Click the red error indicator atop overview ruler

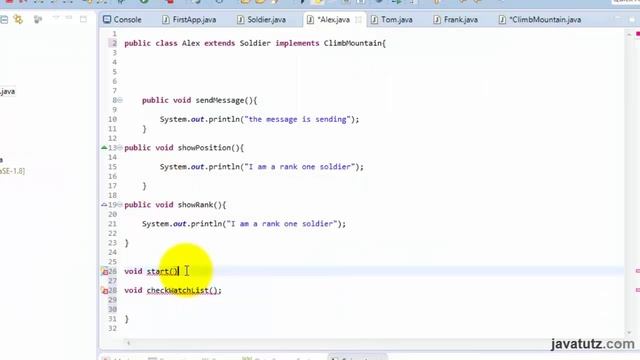638,34
